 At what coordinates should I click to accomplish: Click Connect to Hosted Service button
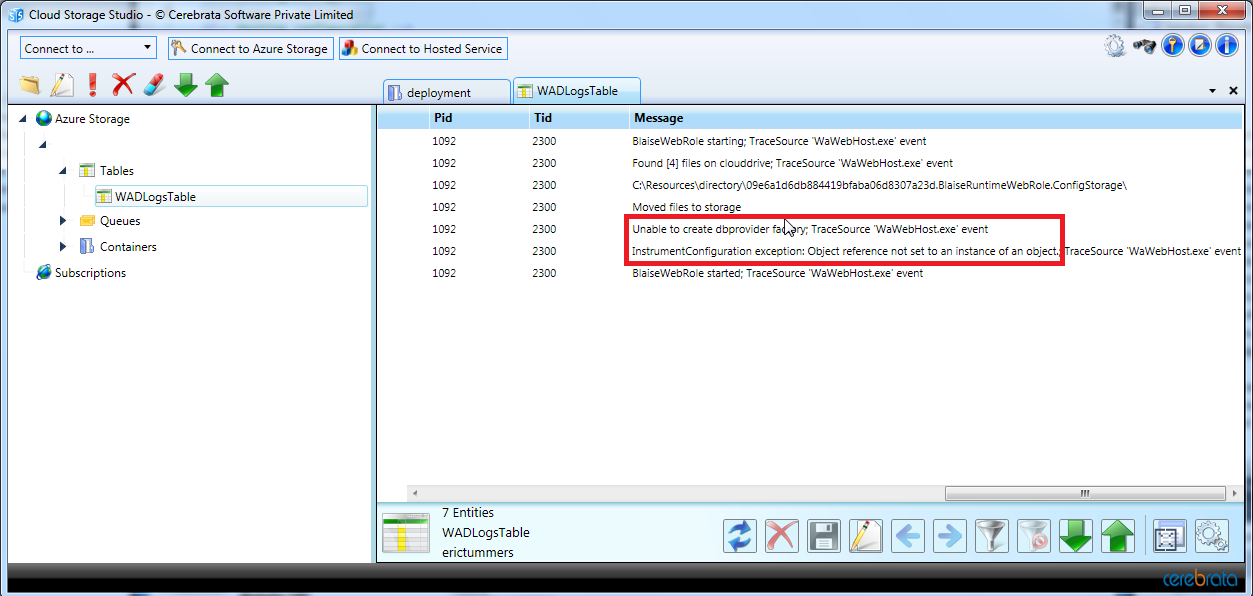click(x=422, y=48)
